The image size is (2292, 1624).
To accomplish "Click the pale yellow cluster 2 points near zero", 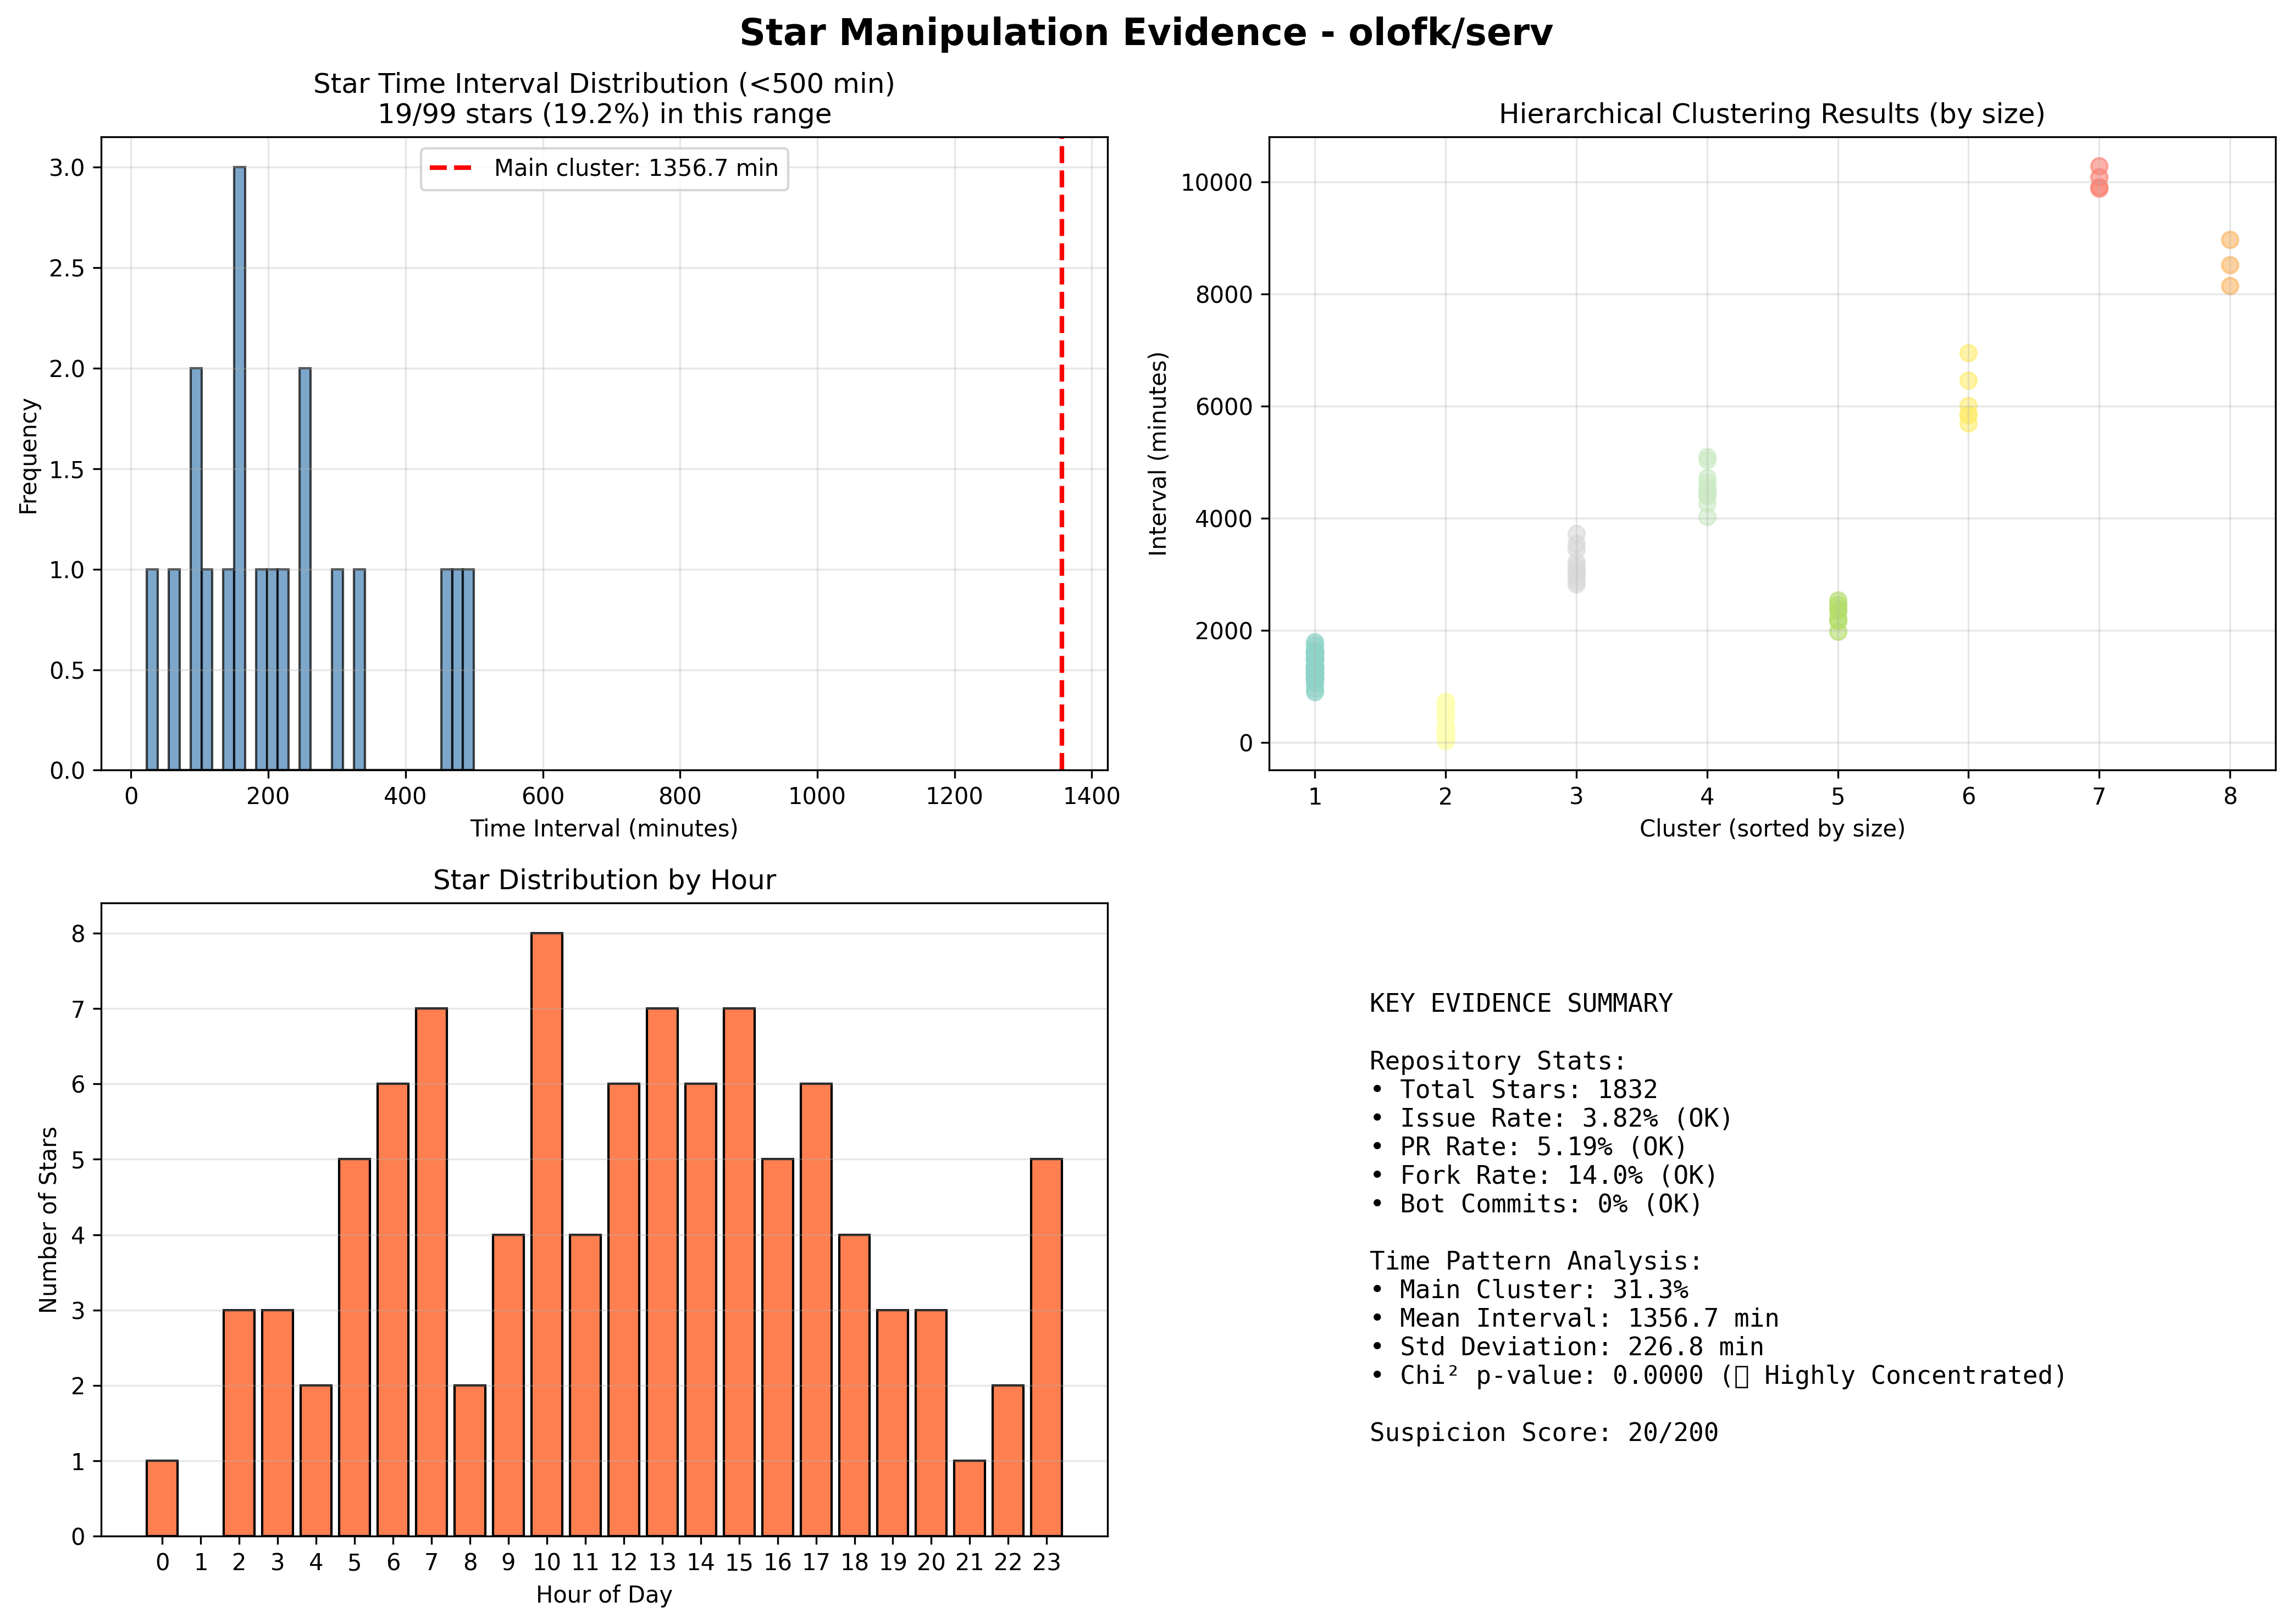I will tap(1445, 722).
